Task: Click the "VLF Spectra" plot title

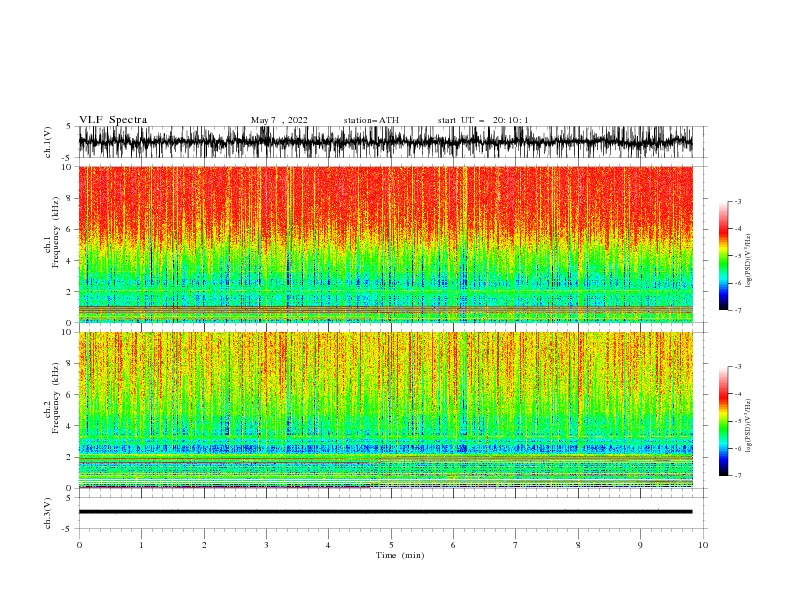Action: click(113, 120)
